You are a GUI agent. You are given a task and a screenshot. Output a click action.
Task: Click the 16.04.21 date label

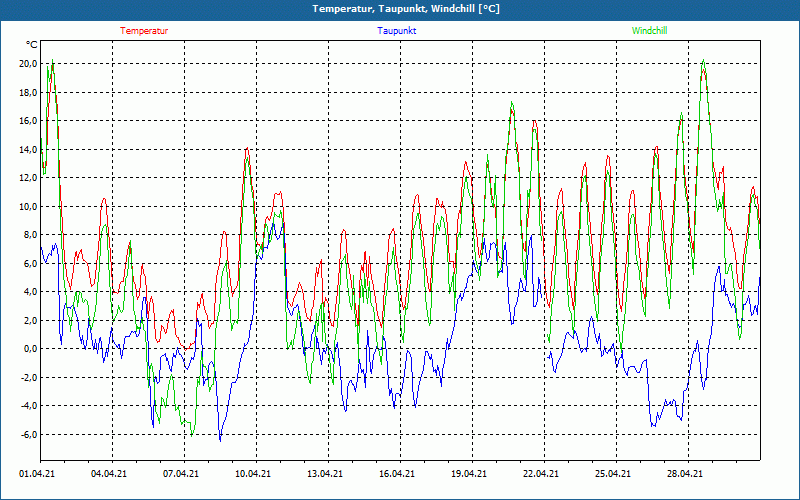click(x=397, y=474)
